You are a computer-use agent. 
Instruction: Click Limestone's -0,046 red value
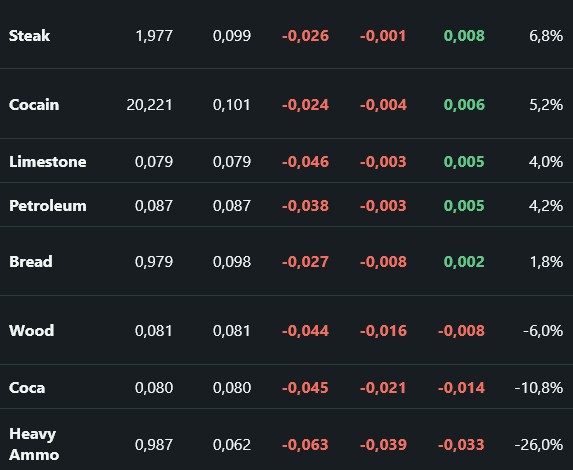[x=306, y=162]
